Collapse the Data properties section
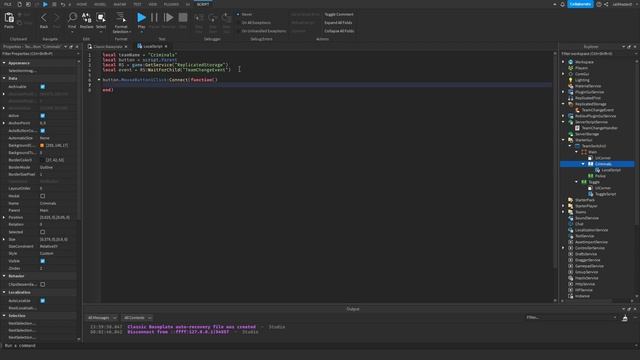This screenshot has height=360, width=640. point(4,78)
